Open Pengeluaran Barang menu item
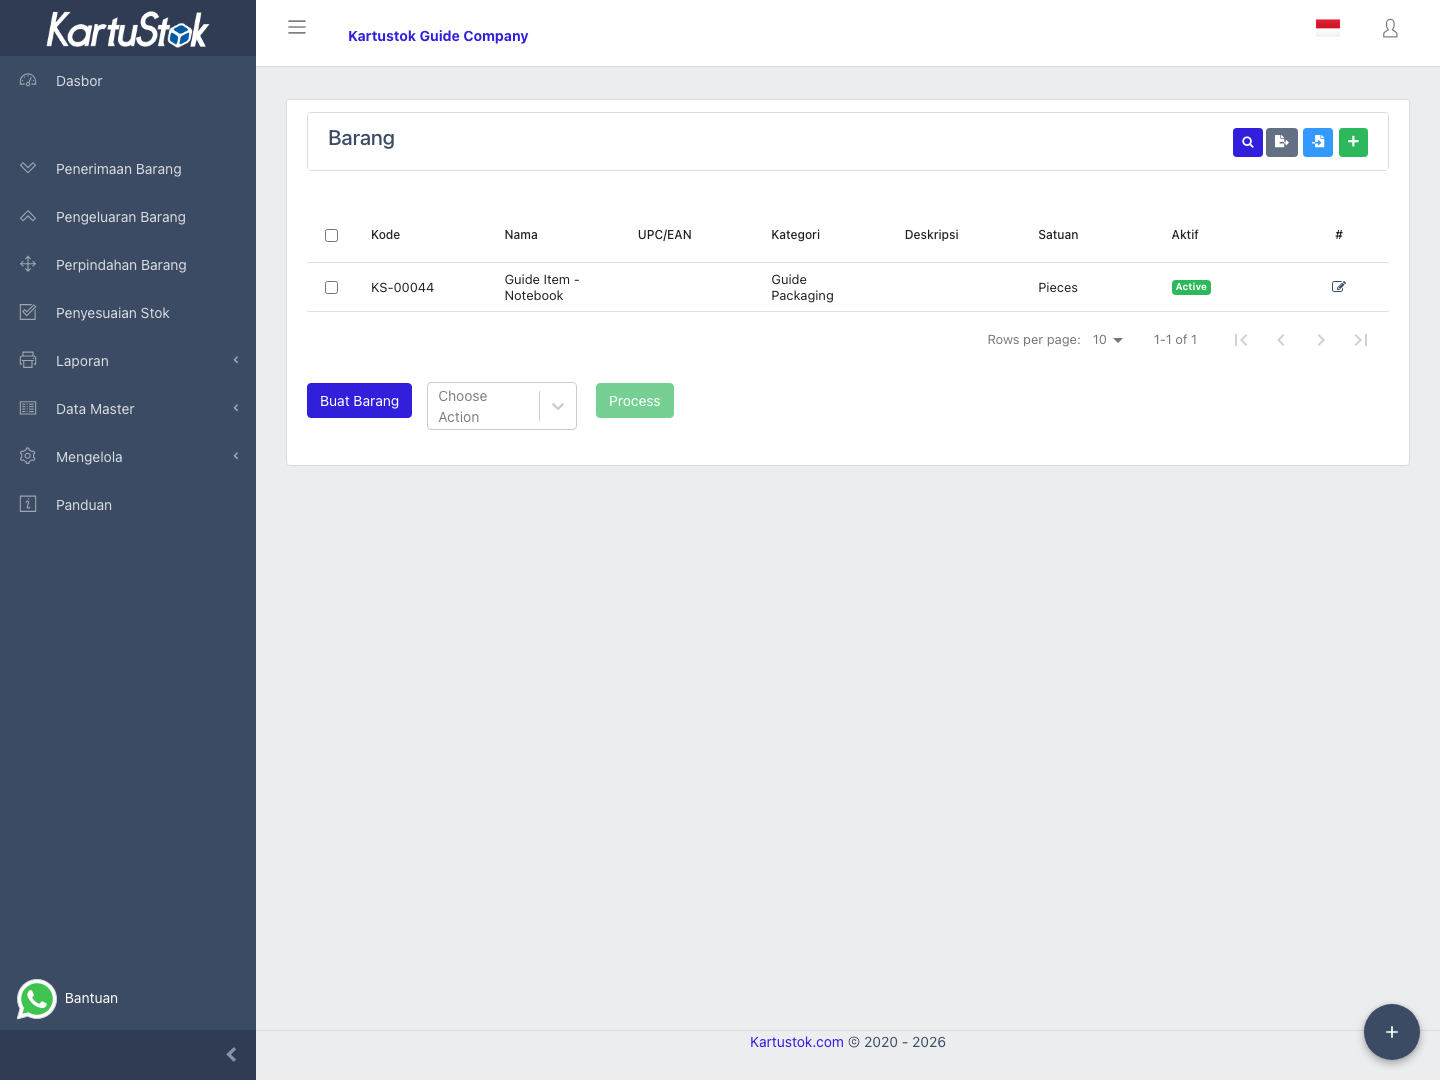This screenshot has width=1440, height=1080. point(128,217)
